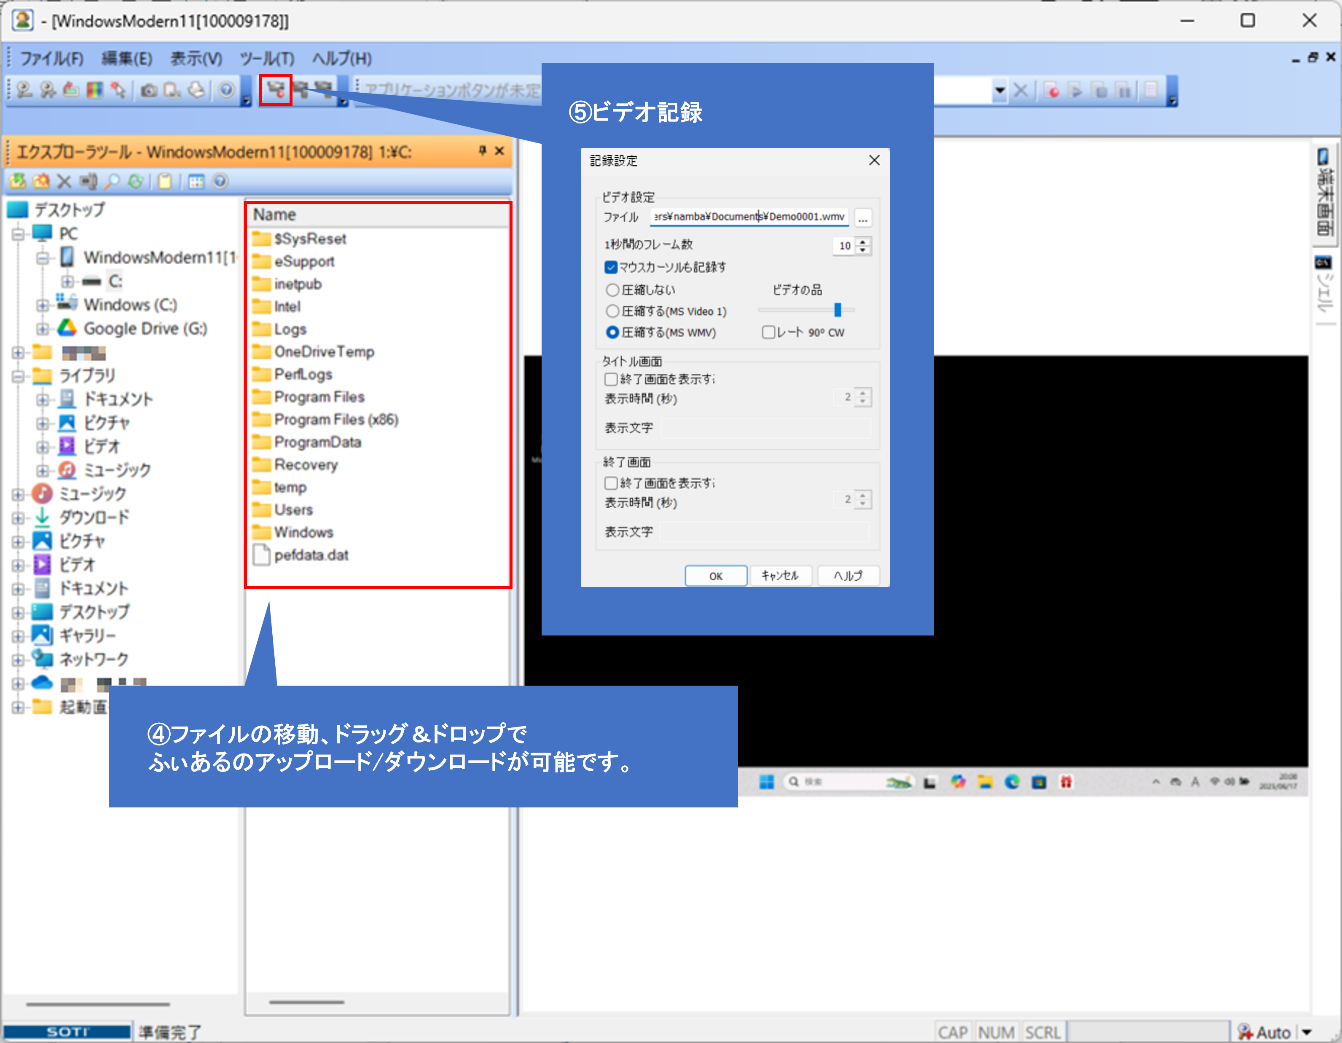1342x1043 pixels.
Task: Enable the end screen display checkbox
Action: point(611,483)
